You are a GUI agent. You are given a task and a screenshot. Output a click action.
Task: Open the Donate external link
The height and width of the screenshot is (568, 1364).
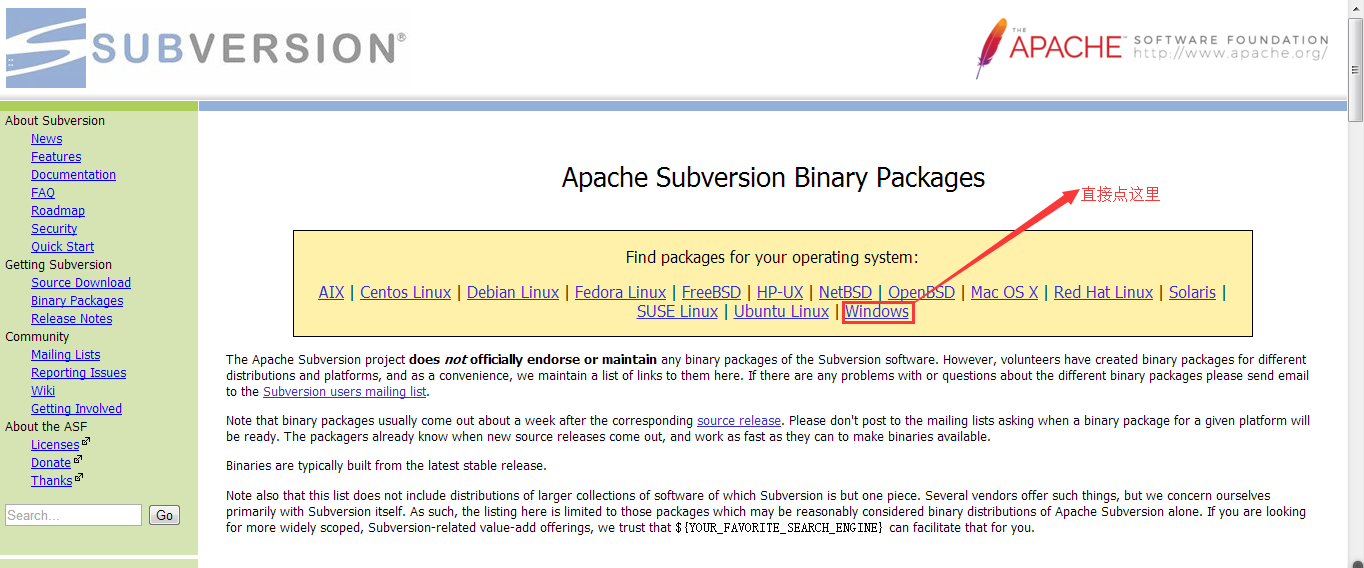point(51,463)
